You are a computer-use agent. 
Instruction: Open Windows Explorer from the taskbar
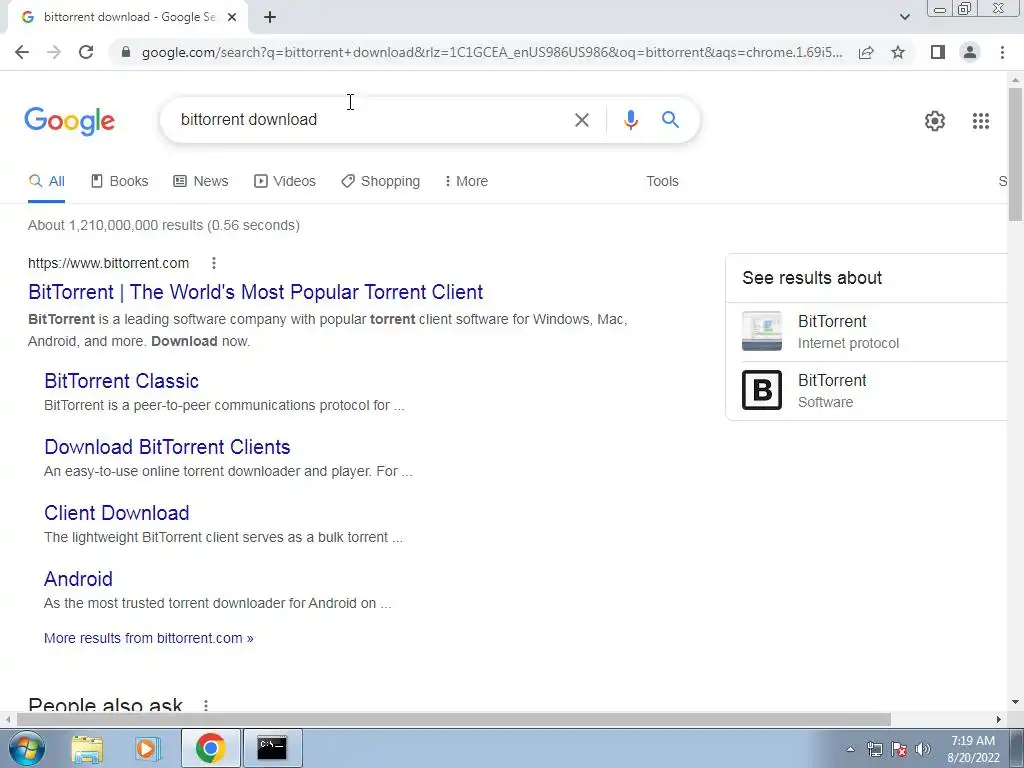[87, 748]
